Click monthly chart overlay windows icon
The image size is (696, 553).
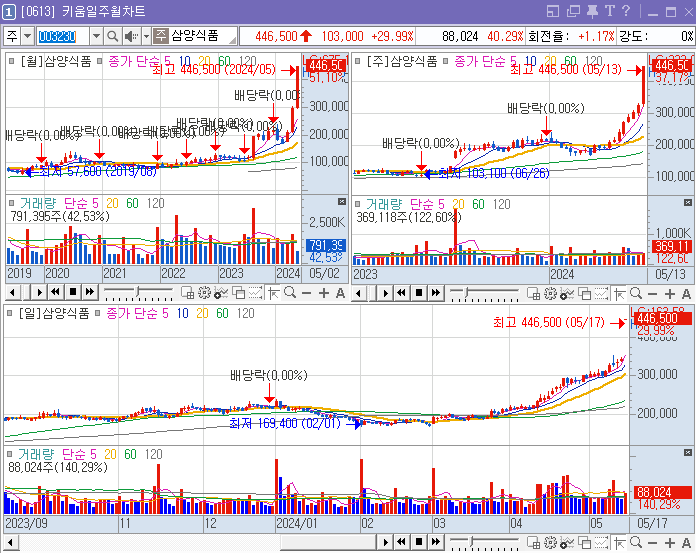(x=238, y=293)
